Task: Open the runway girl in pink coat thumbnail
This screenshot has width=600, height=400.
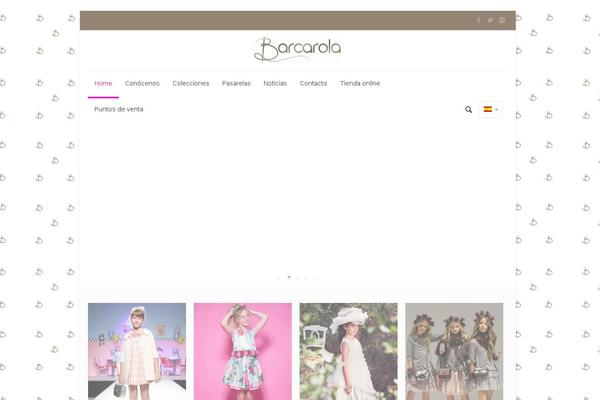Action: 137,351
